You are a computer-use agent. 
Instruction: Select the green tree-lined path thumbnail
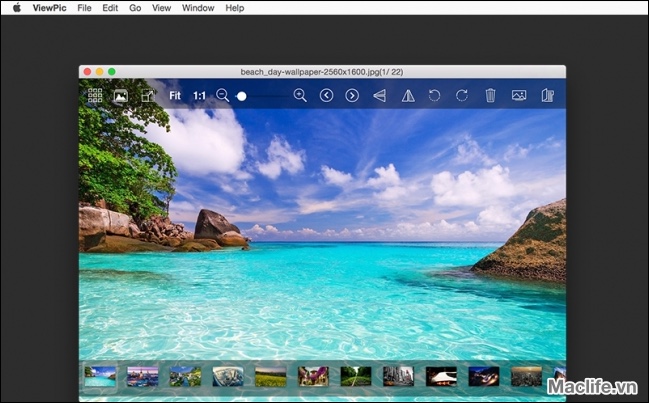click(x=356, y=377)
